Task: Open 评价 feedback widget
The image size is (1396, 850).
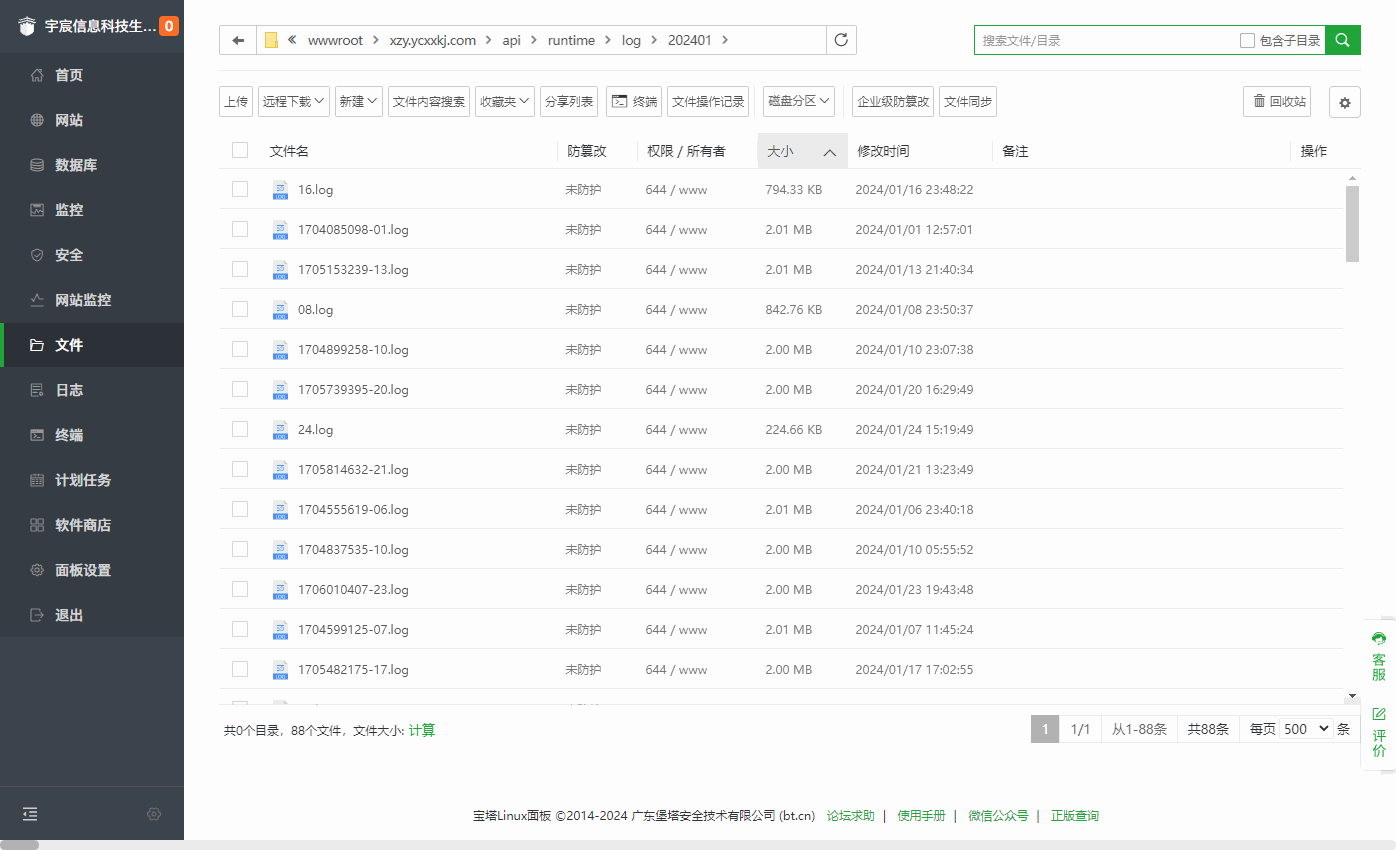Action: (1379, 731)
